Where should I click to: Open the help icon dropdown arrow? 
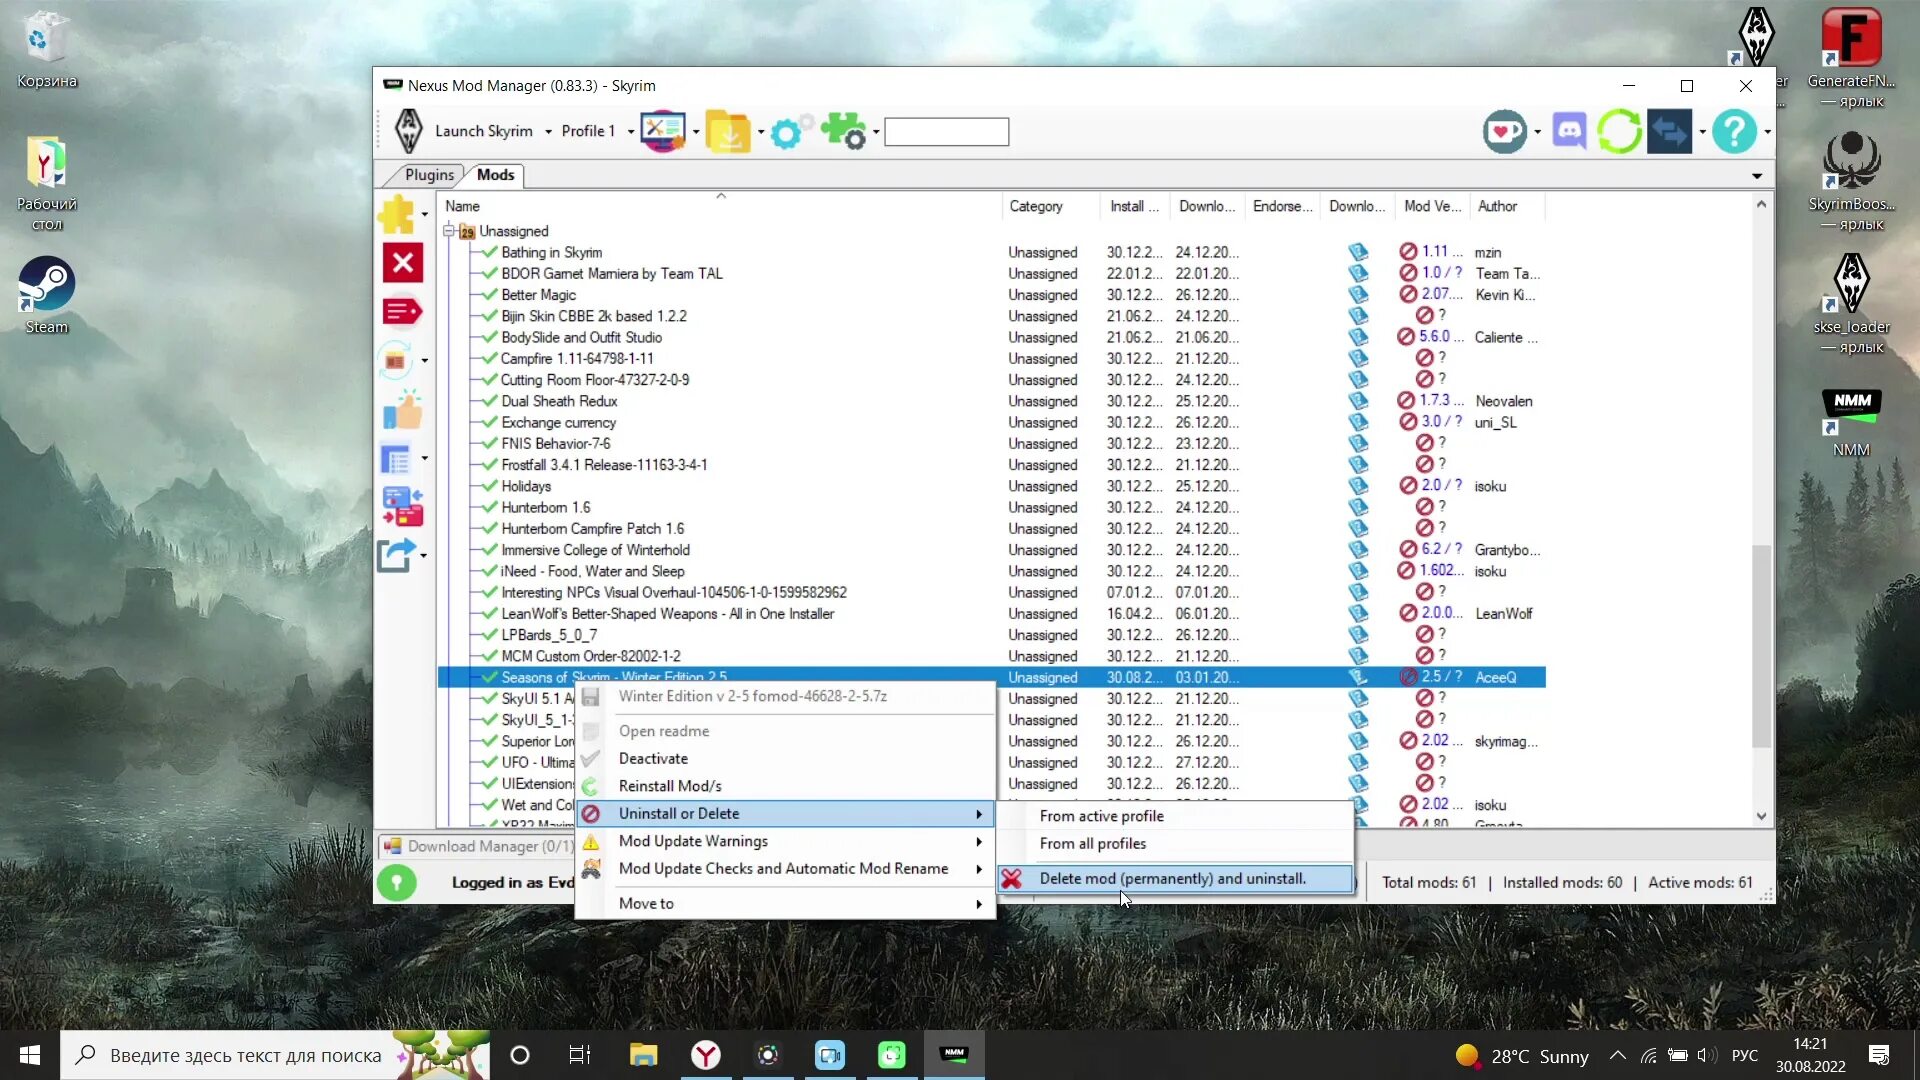[1767, 132]
